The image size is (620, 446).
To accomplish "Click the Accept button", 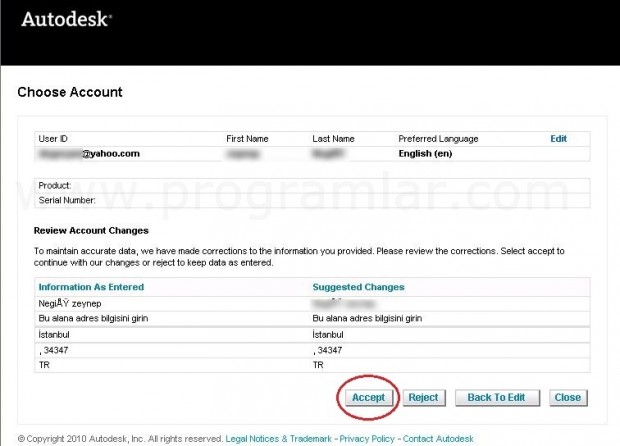I will [x=369, y=397].
